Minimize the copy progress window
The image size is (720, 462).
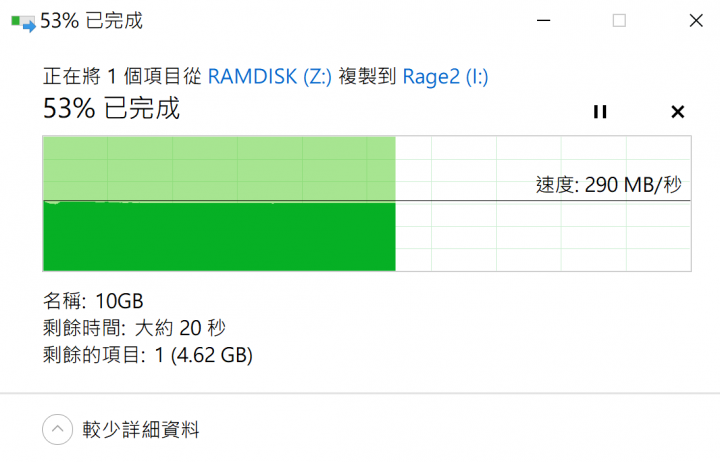pos(544,21)
